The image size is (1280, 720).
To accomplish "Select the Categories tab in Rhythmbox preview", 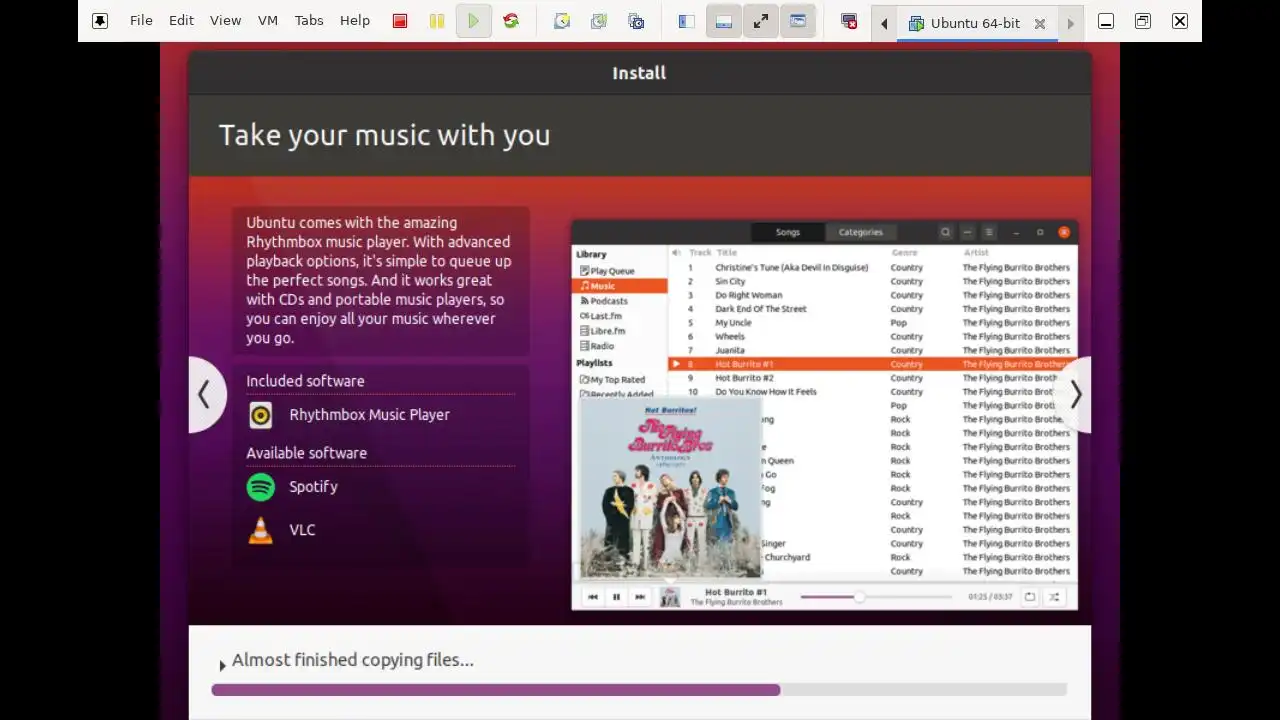I will tap(860, 232).
